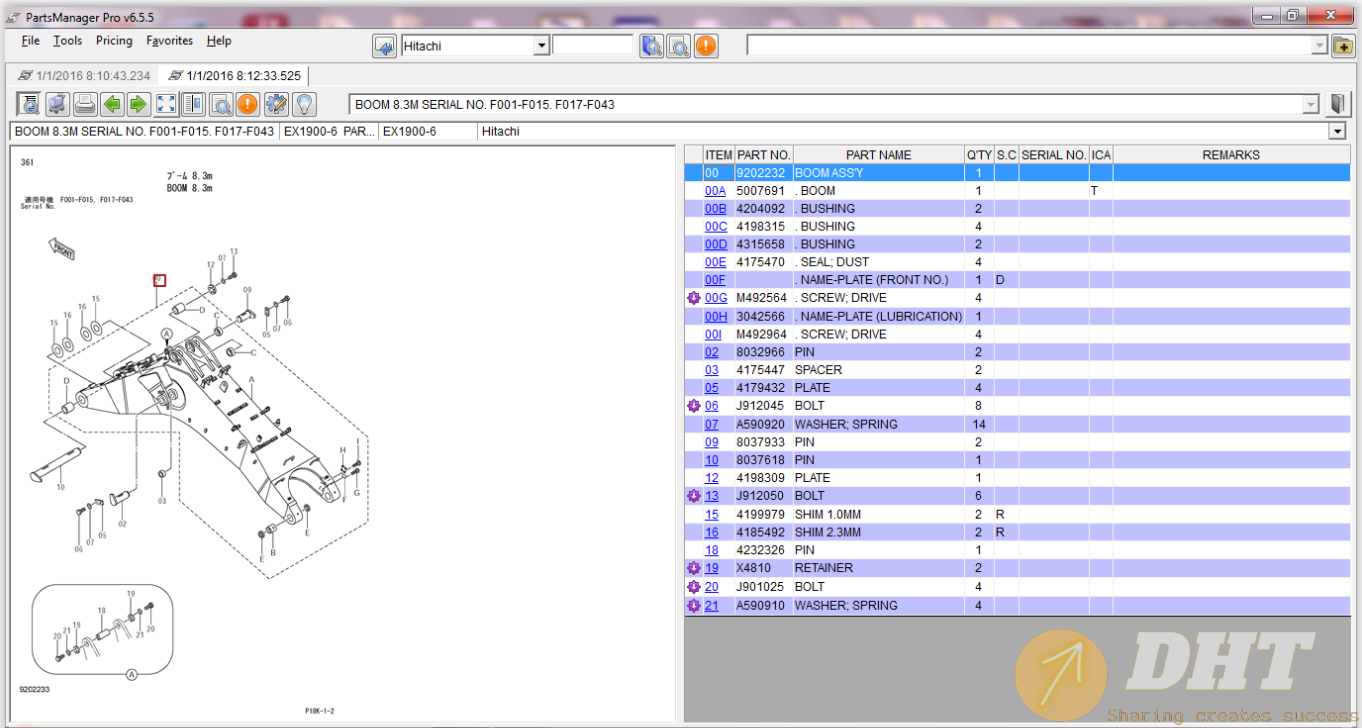Expand the BOOM 8.3M title dropdown arrow
This screenshot has height=728, width=1362.
(1310, 104)
